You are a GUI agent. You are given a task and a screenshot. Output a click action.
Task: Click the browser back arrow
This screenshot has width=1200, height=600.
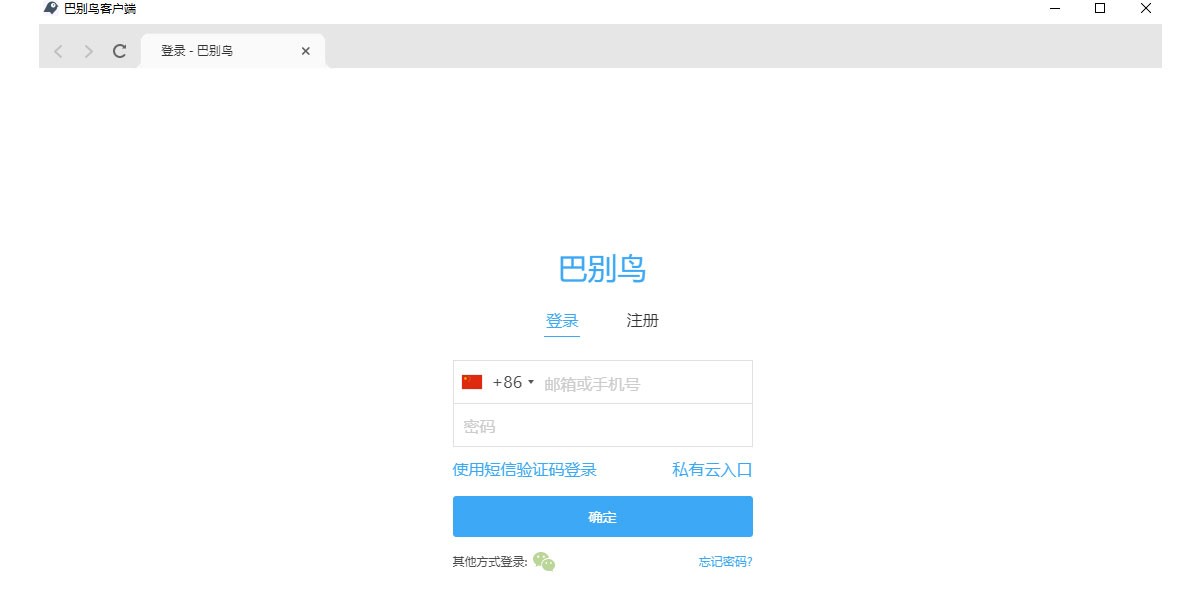58,51
